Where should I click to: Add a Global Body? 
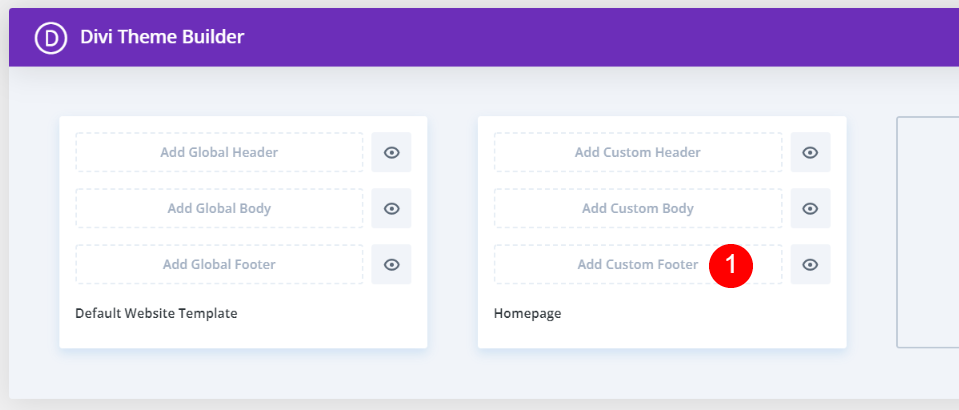point(219,209)
